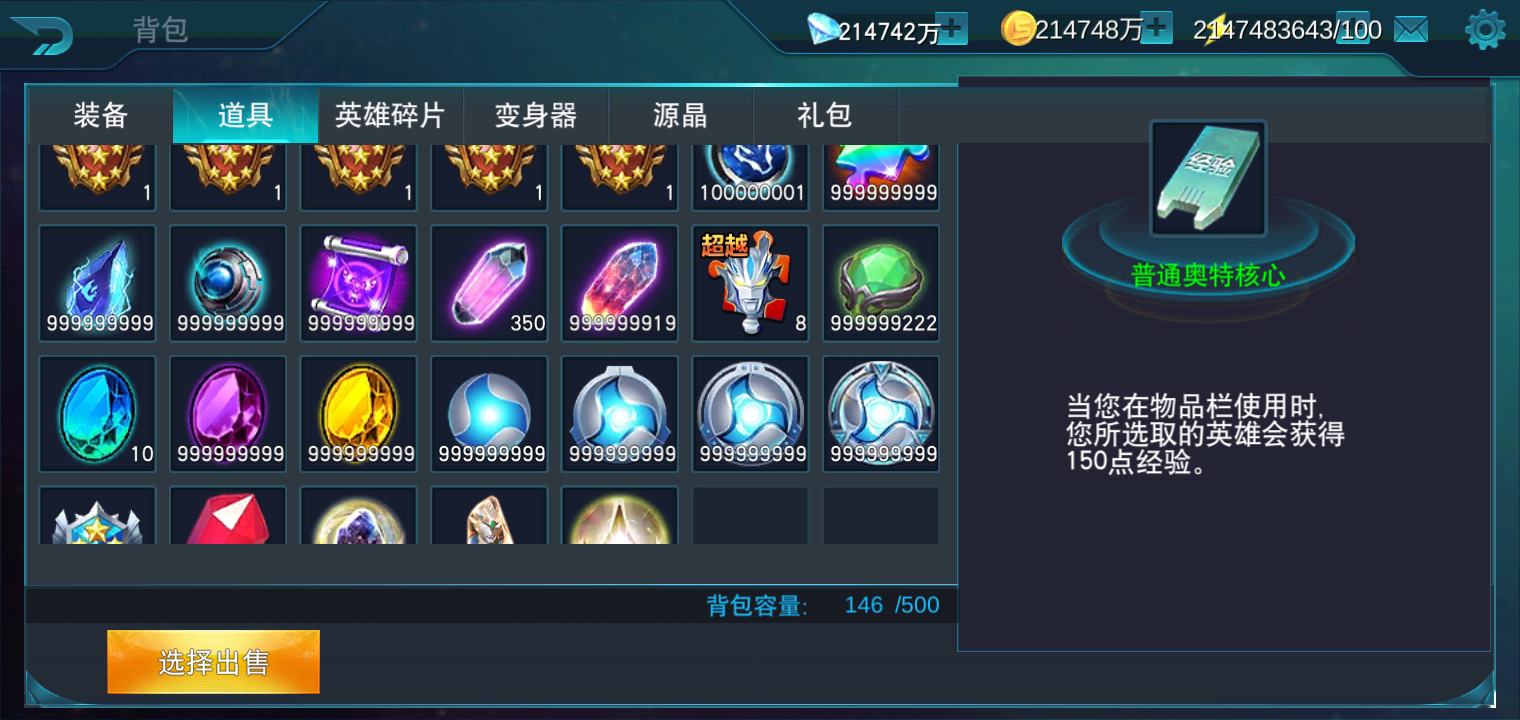Add diamonds with the plus button
The height and width of the screenshot is (720, 1520).
953,30
